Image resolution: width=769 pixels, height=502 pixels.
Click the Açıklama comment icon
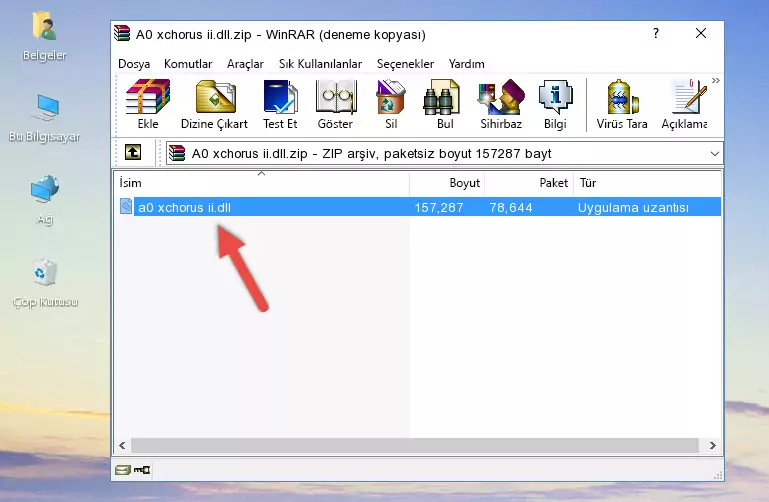point(684,104)
